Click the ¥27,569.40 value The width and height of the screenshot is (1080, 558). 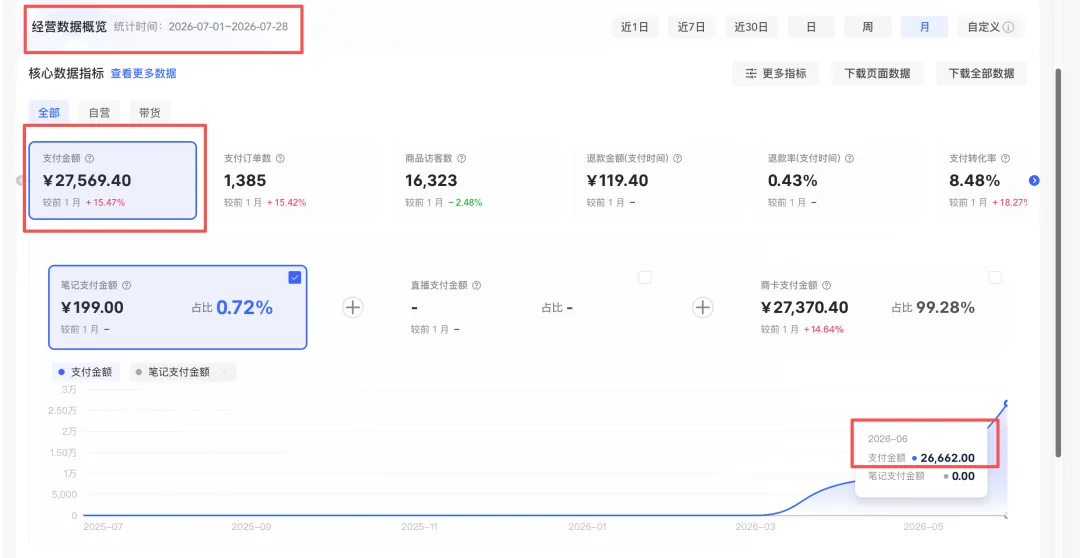[x=87, y=181]
